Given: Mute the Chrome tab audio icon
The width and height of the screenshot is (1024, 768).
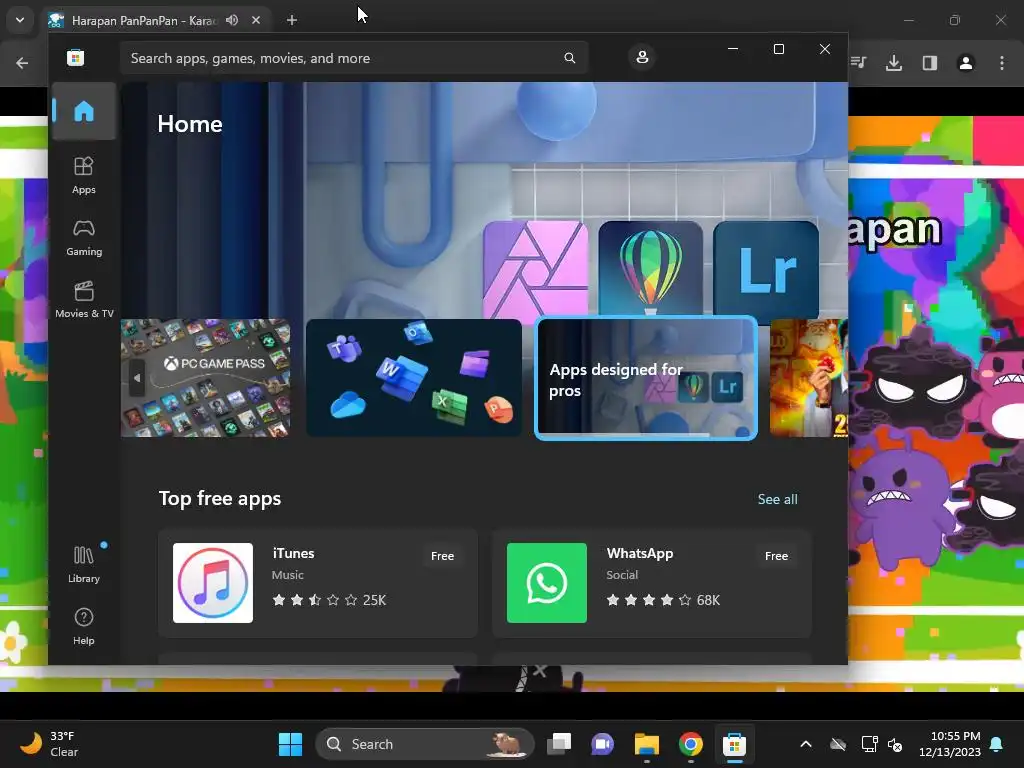Looking at the screenshot, I should 232,20.
